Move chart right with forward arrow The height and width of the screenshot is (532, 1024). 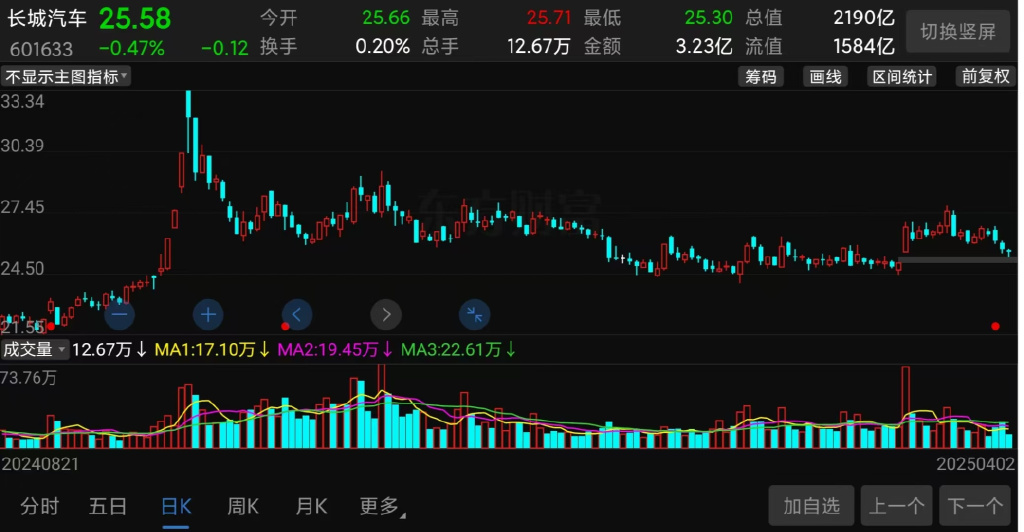[x=386, y=315]
